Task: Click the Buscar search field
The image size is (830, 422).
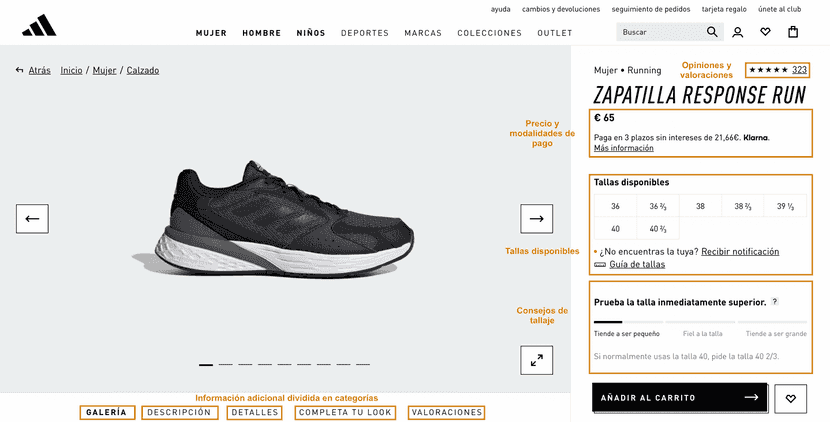Action: tap(662, 32)
